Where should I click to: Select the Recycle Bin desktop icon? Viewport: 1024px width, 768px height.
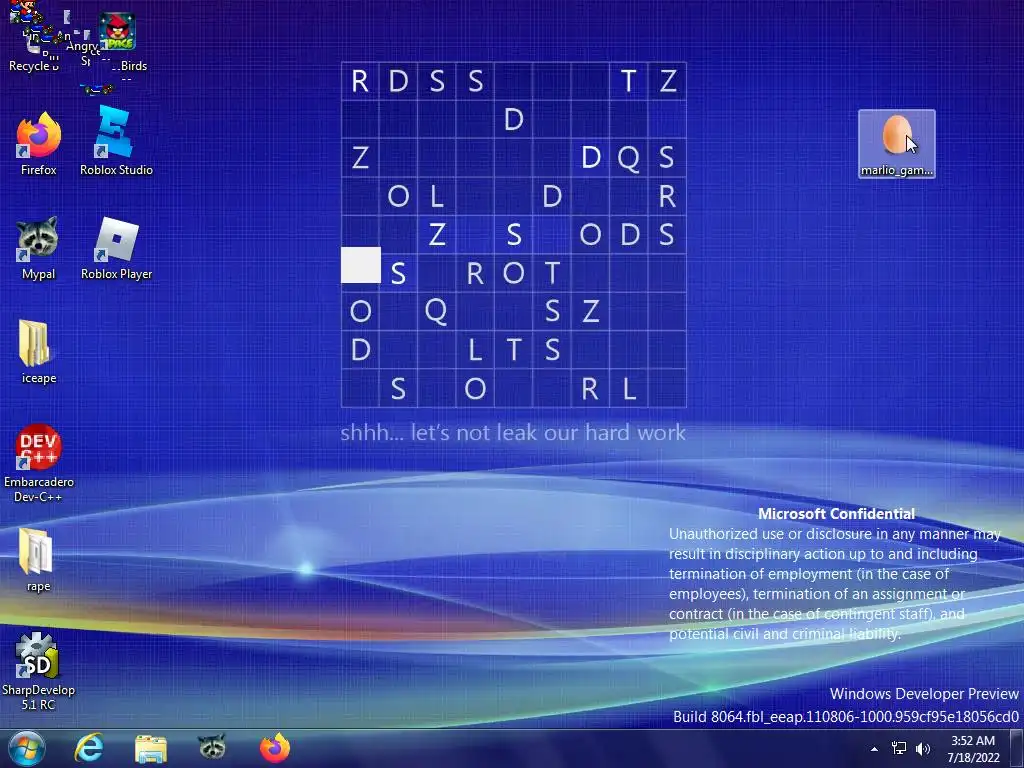tap(33, 40)
